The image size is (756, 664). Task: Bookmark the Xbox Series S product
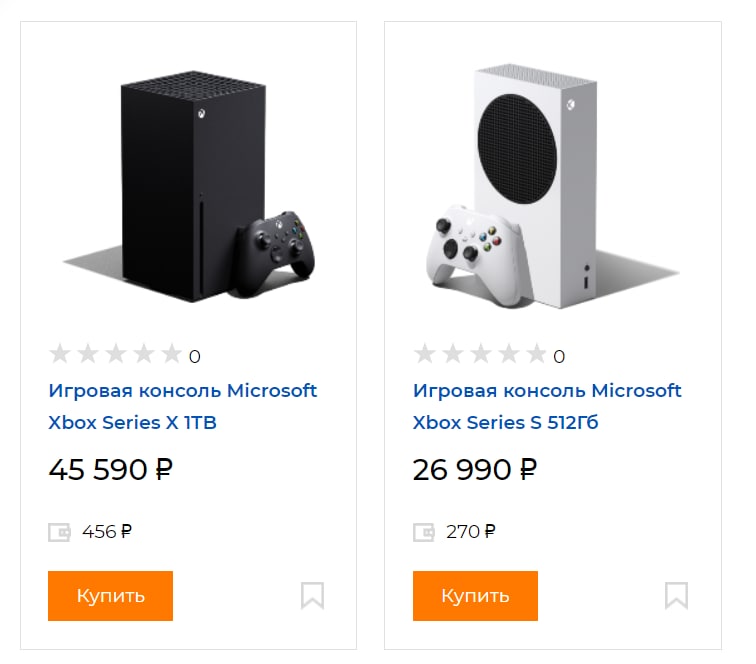click(676, 596)
